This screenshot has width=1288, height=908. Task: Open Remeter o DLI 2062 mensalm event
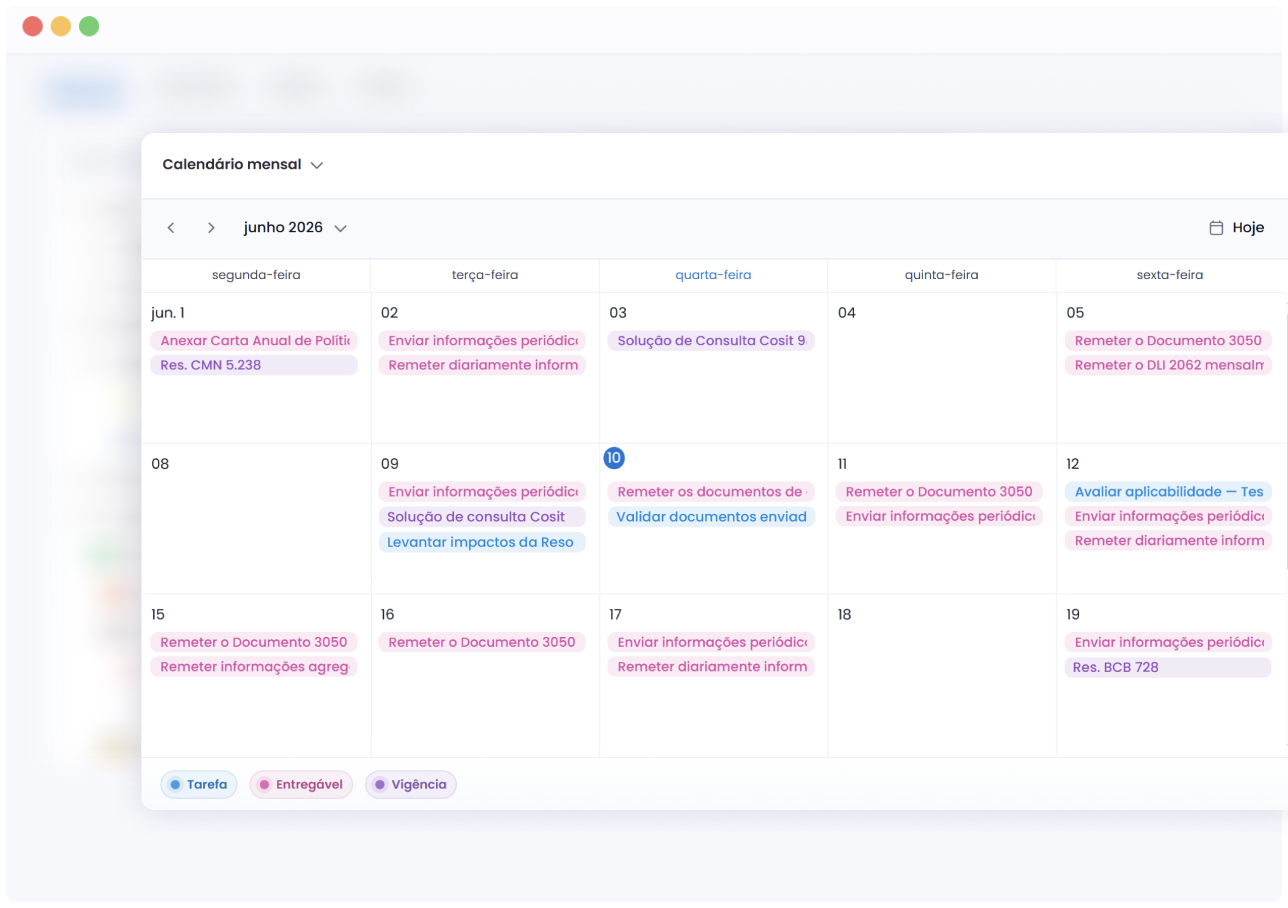click(x=1168, y=365)
